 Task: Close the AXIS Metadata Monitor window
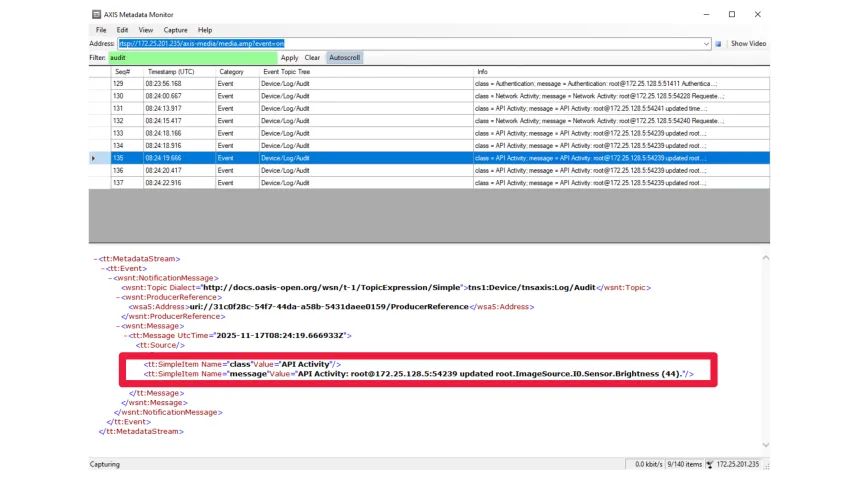758,15
